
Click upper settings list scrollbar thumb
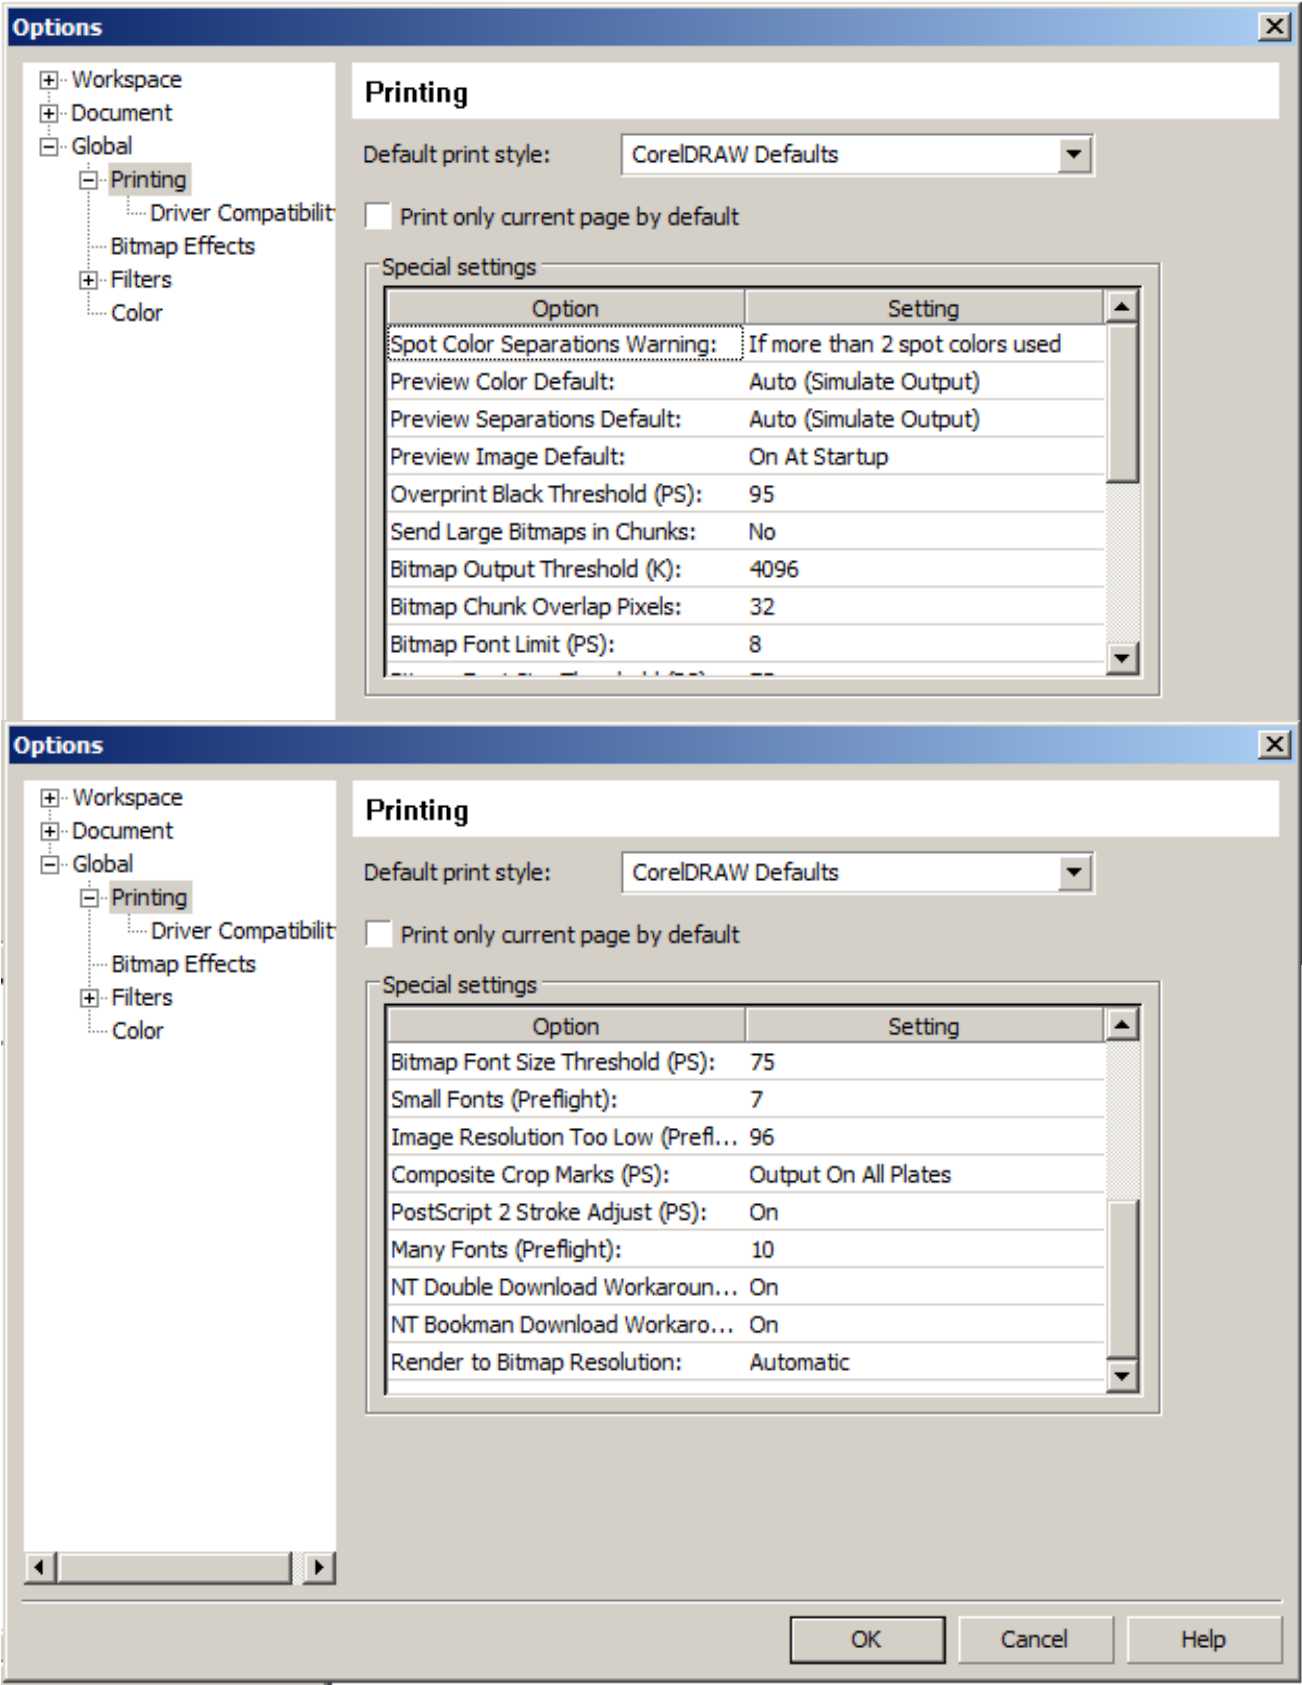1122,403
